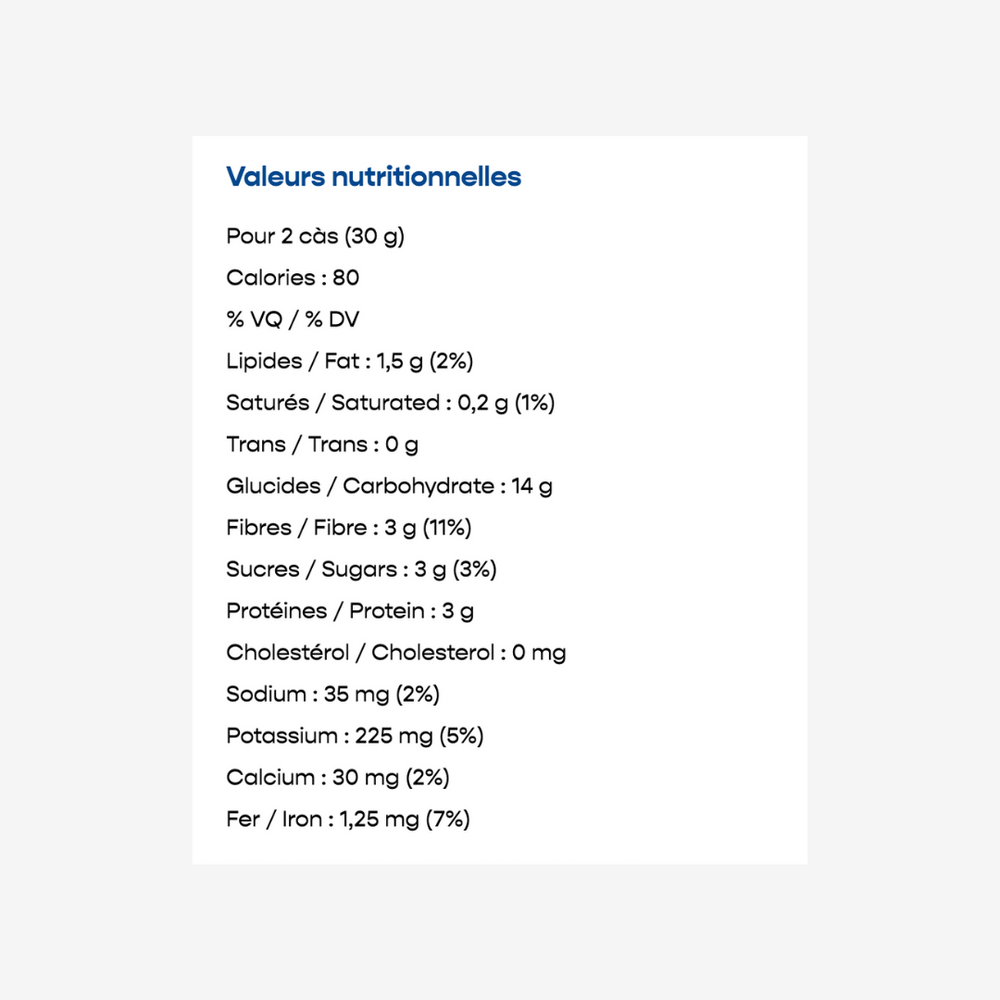
Task: Select the "Saturés / Saturated" label
Action: [332, 403]
